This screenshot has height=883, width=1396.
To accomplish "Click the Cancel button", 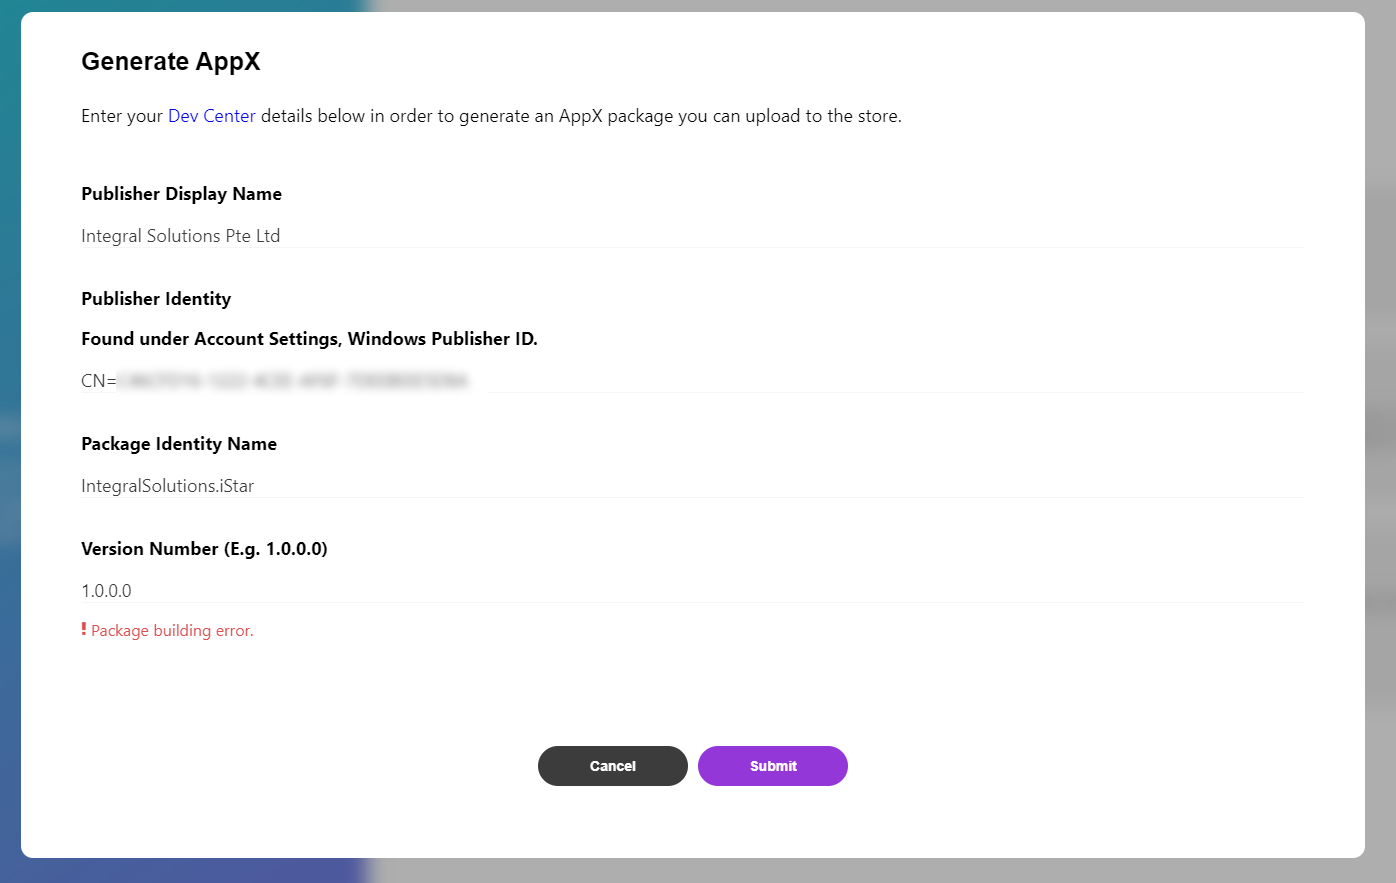I will coord(613,766).
